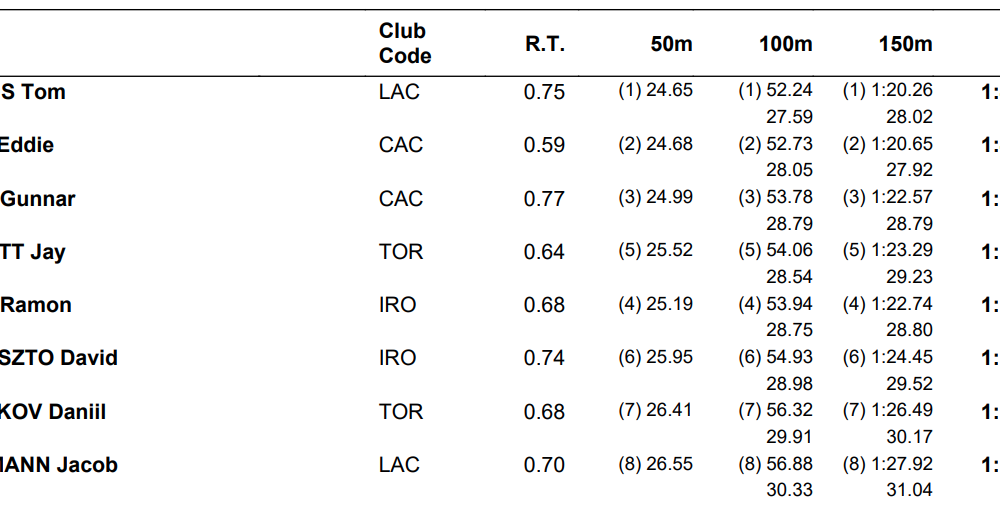Click the LAC club code in Tom's row

pyautogui.click(x=399, y=92)
